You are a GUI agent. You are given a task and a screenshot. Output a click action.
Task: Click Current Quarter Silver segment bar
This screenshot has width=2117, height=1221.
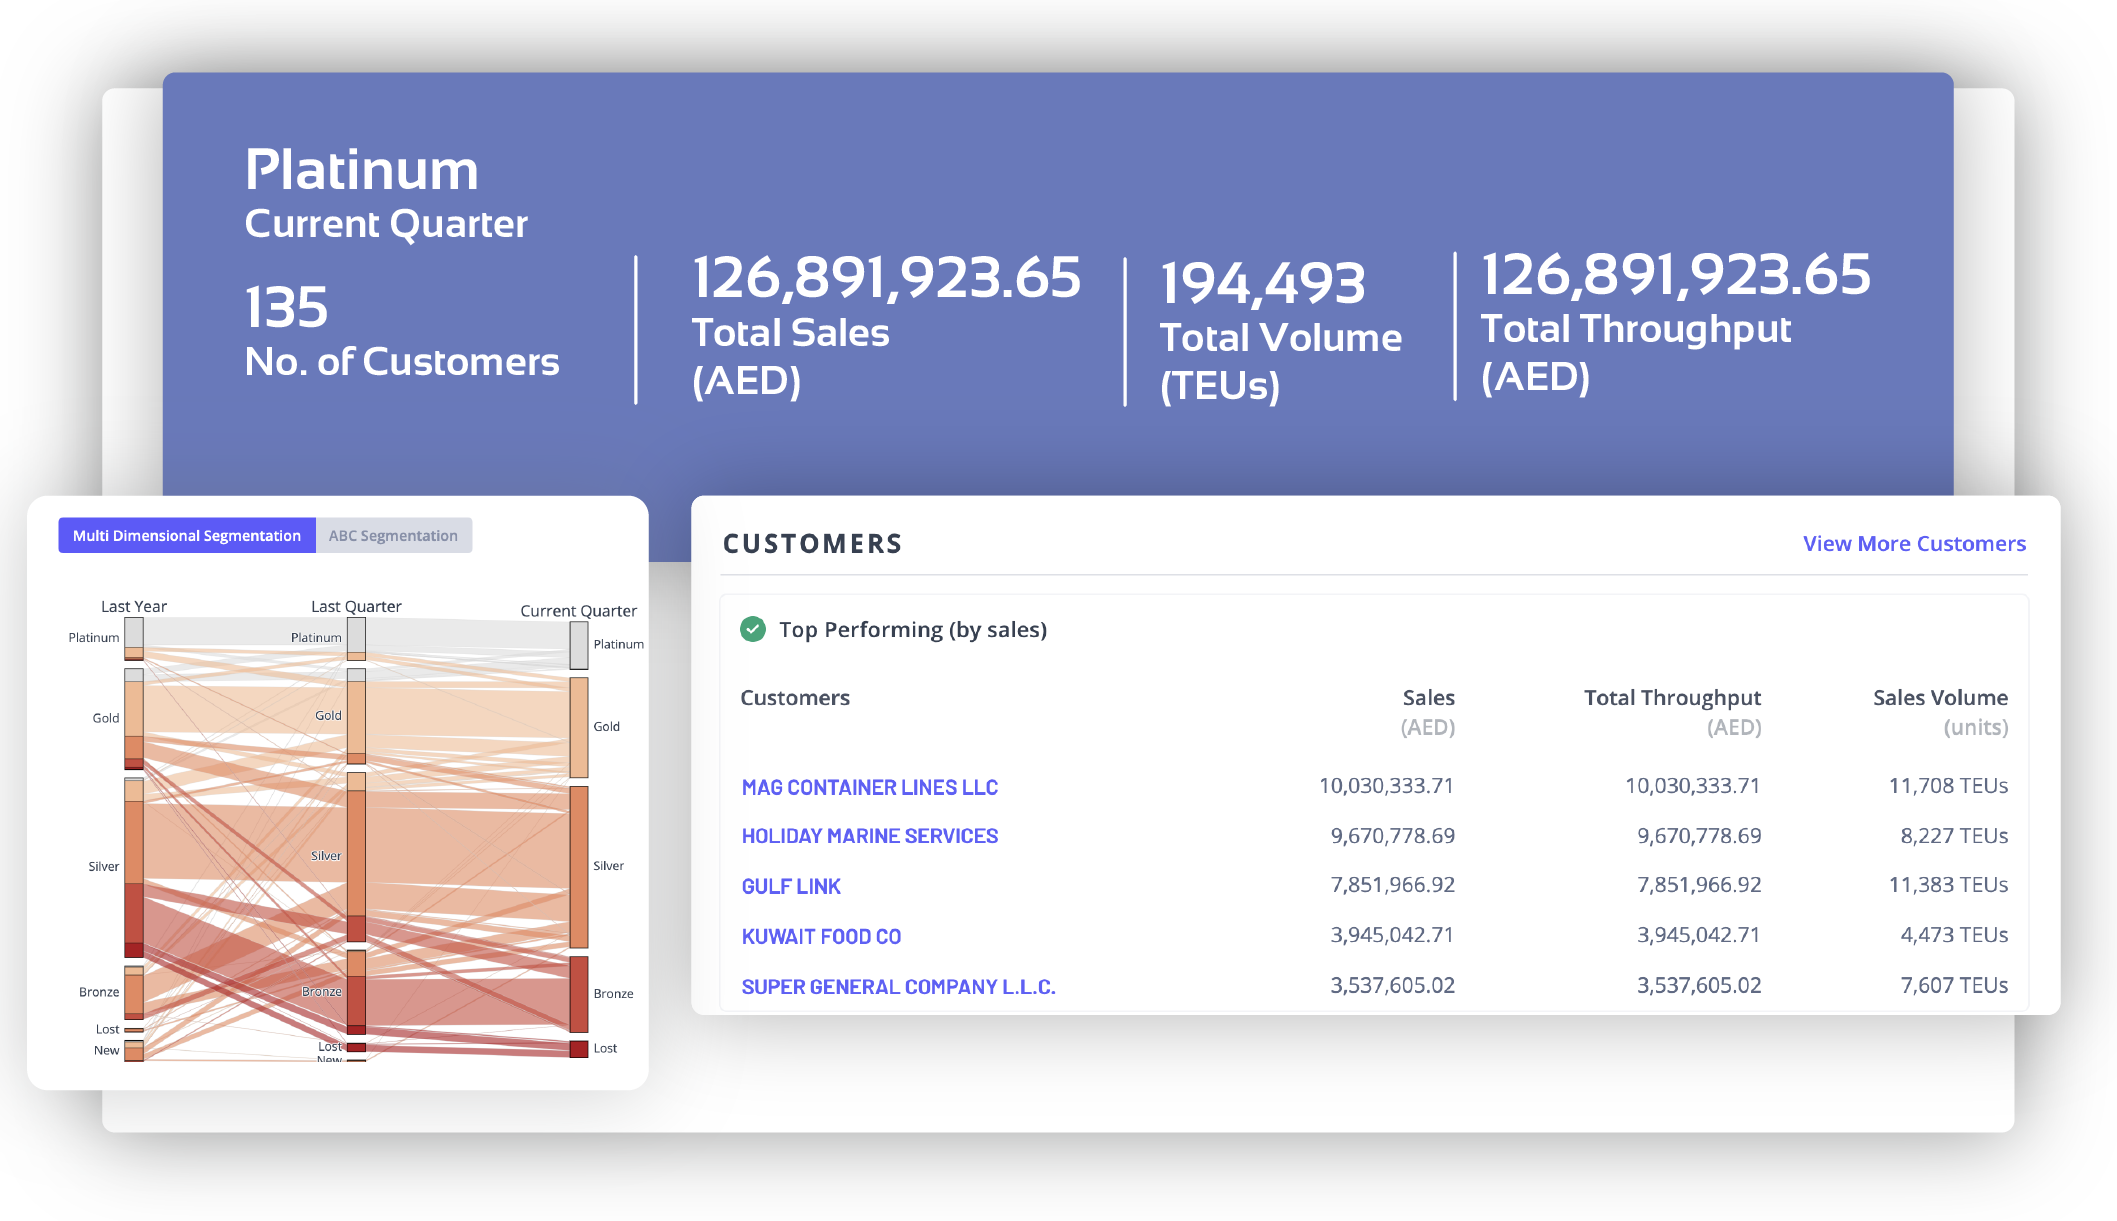pyautogui.click(x=578, y=867)
